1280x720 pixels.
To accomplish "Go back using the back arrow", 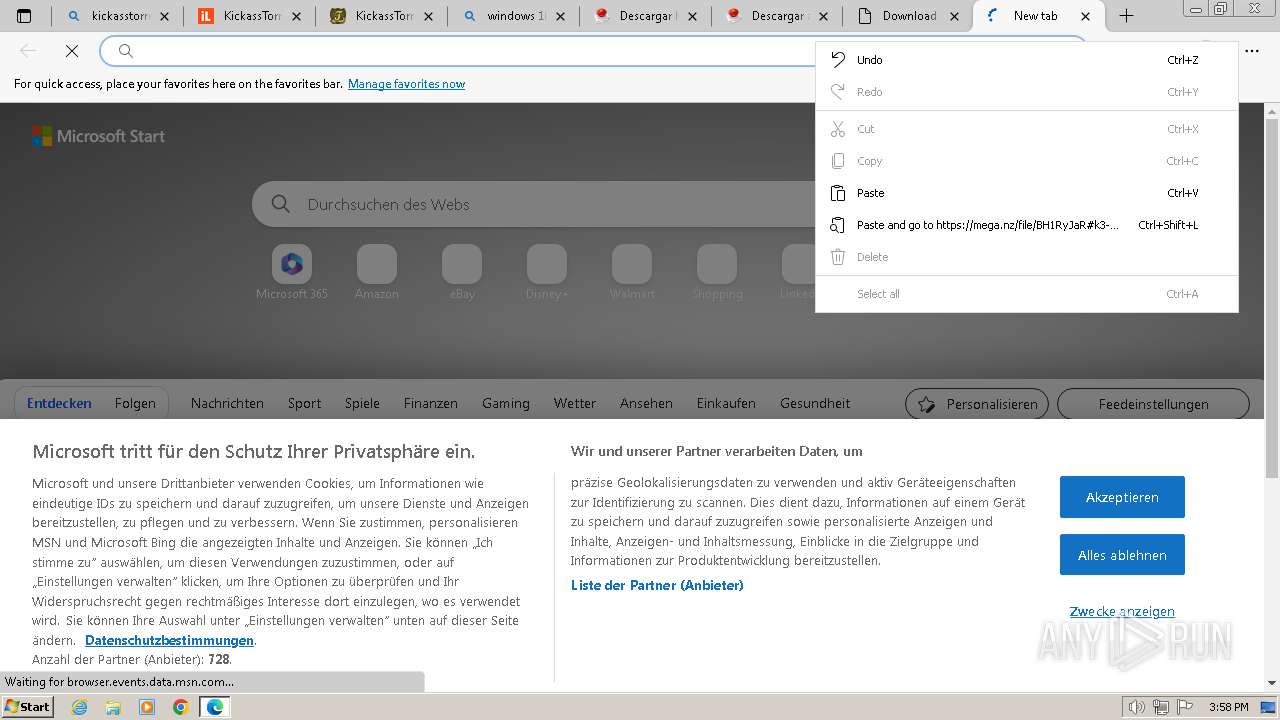I will coord(28,51).
